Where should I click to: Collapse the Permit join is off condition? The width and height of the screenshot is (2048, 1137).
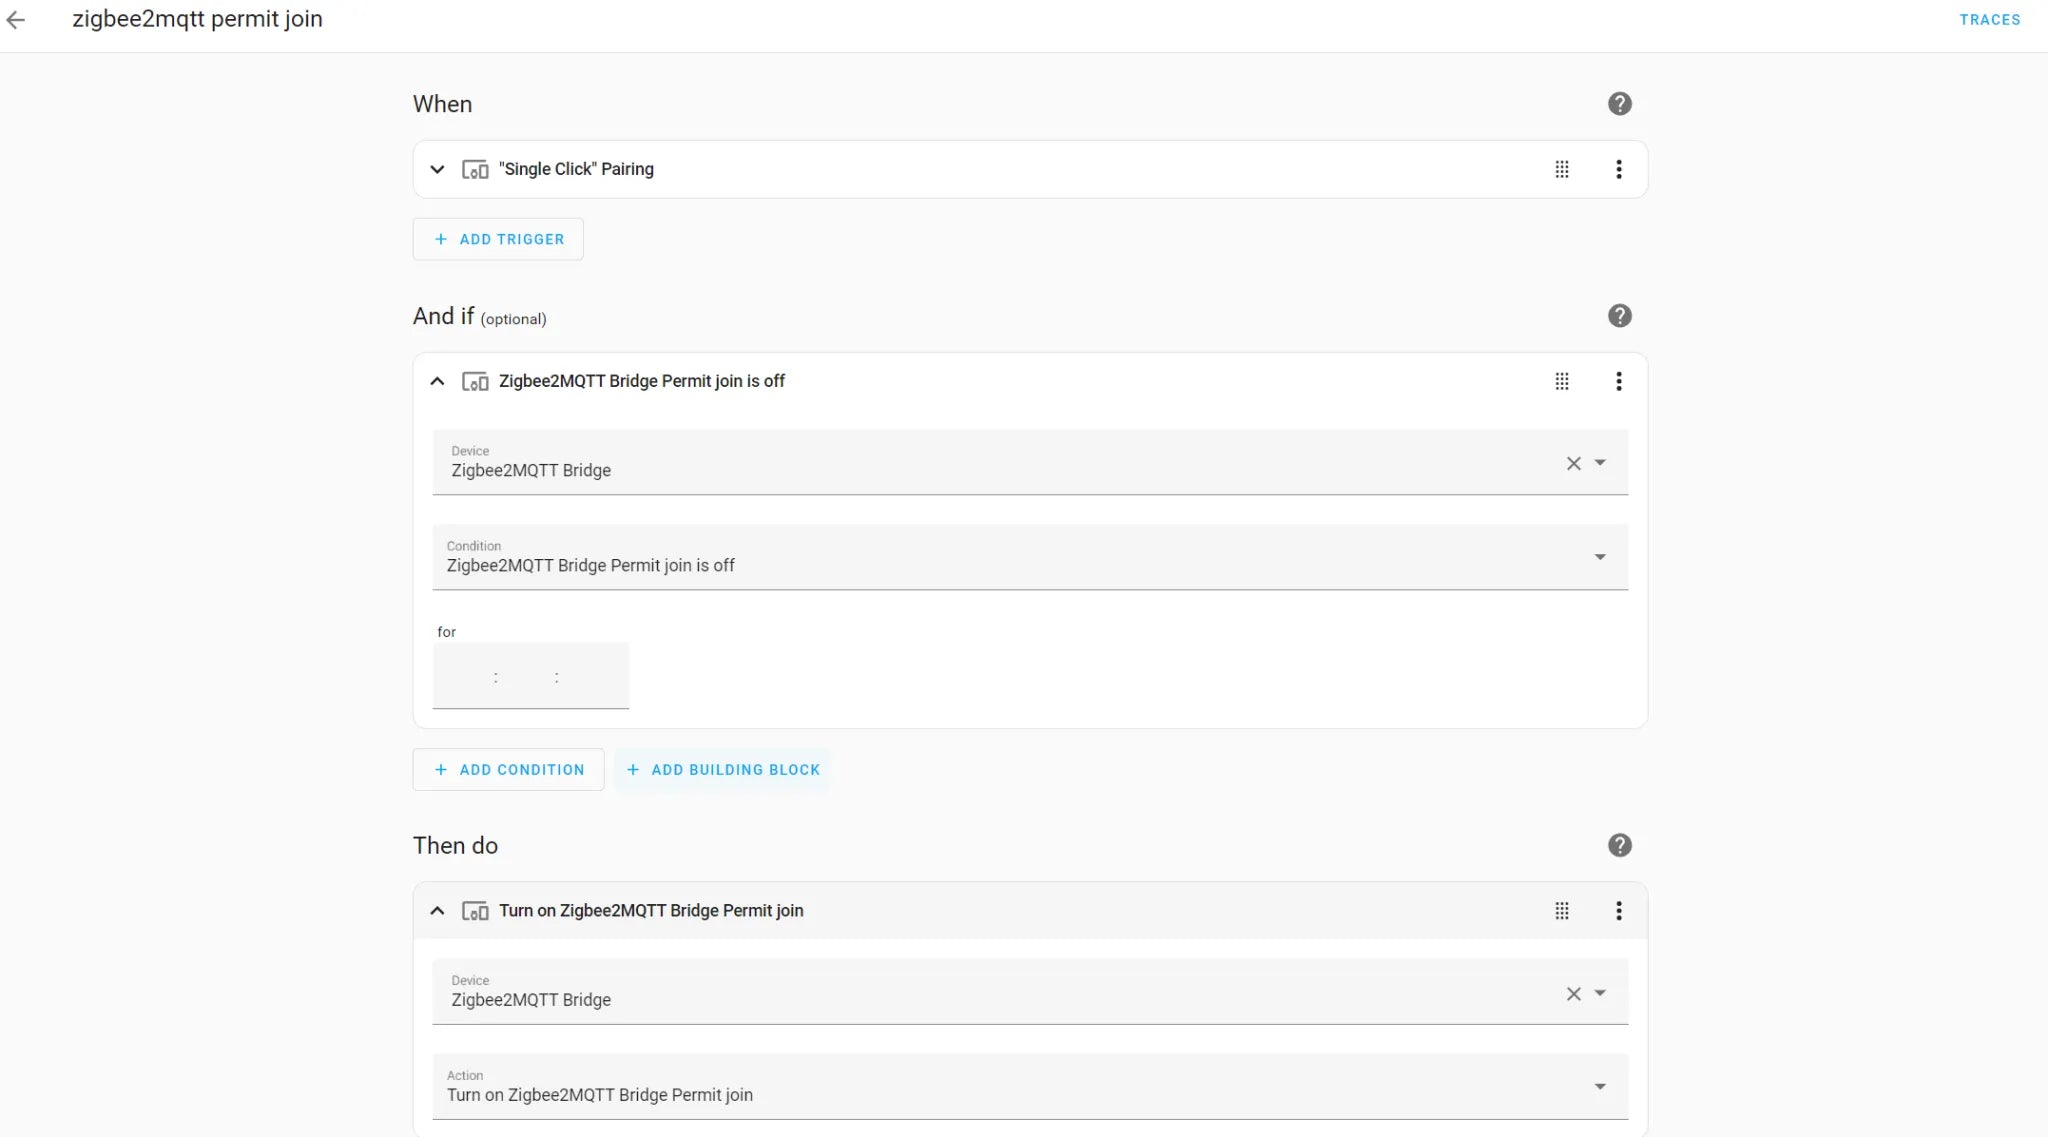(x=437, y=381)
